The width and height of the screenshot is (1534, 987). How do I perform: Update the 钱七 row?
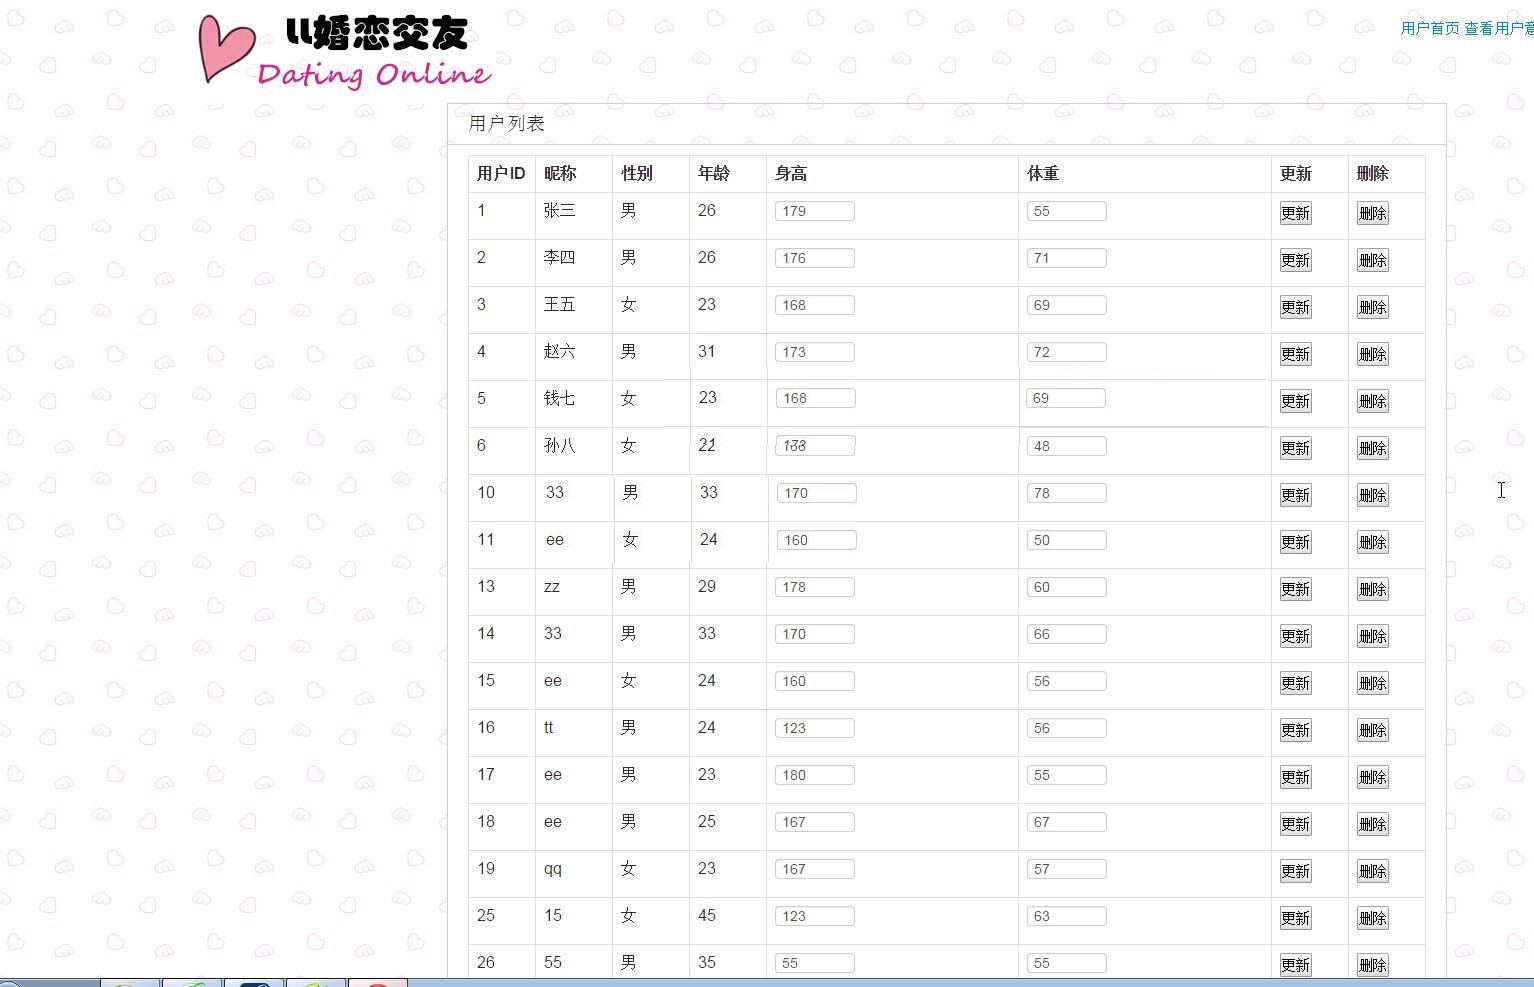tap(1295, 401)
